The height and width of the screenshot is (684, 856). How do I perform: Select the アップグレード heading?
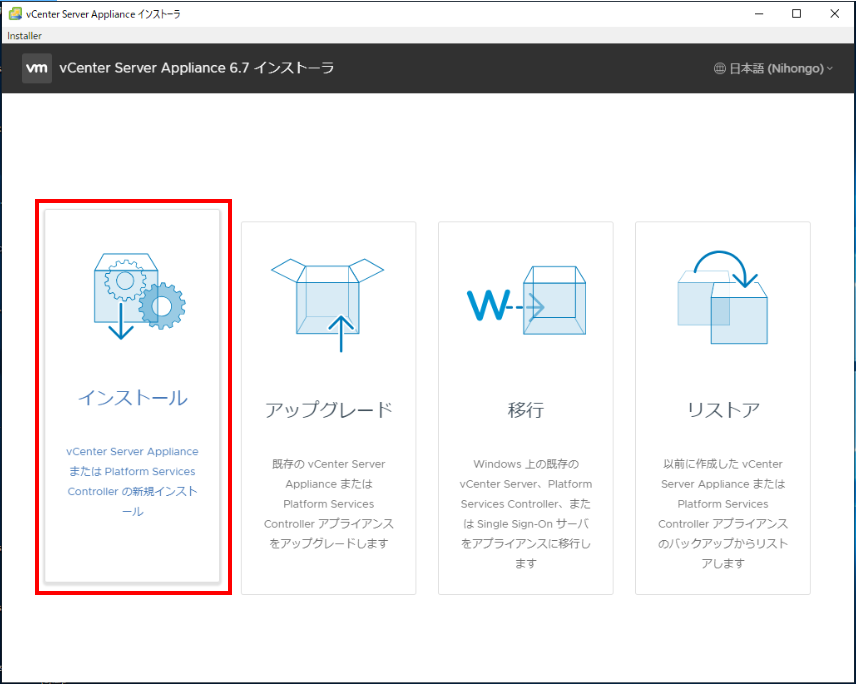[329, 409]
